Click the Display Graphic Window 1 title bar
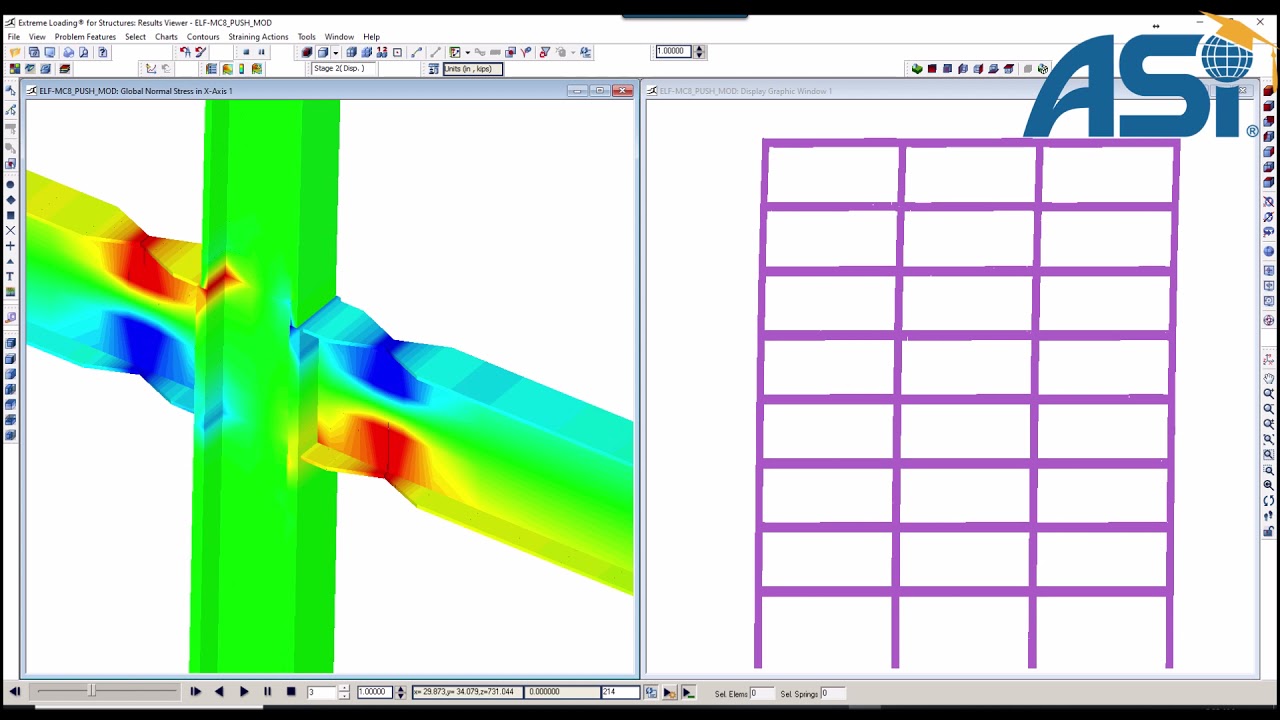1280x720 pixels. tap(950, 91)
